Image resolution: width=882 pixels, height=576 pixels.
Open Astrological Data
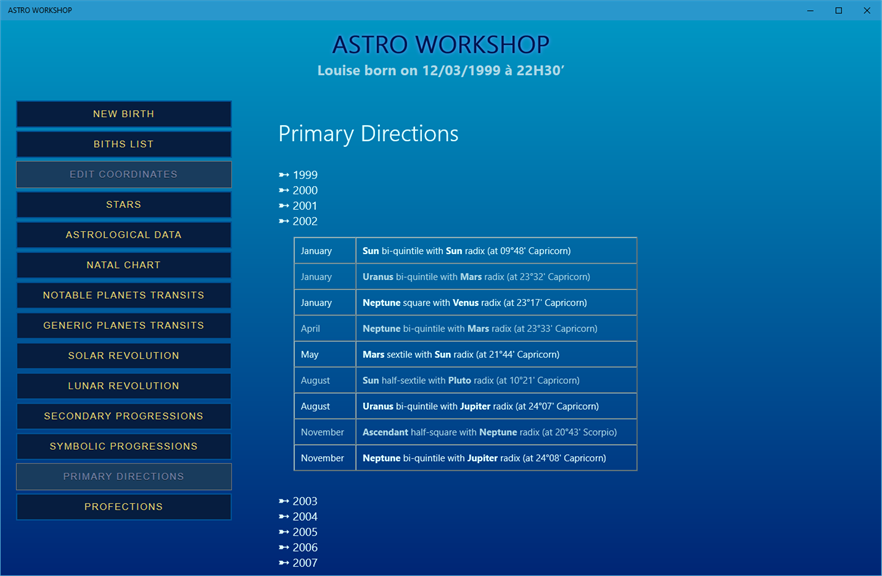pos(124,235)
